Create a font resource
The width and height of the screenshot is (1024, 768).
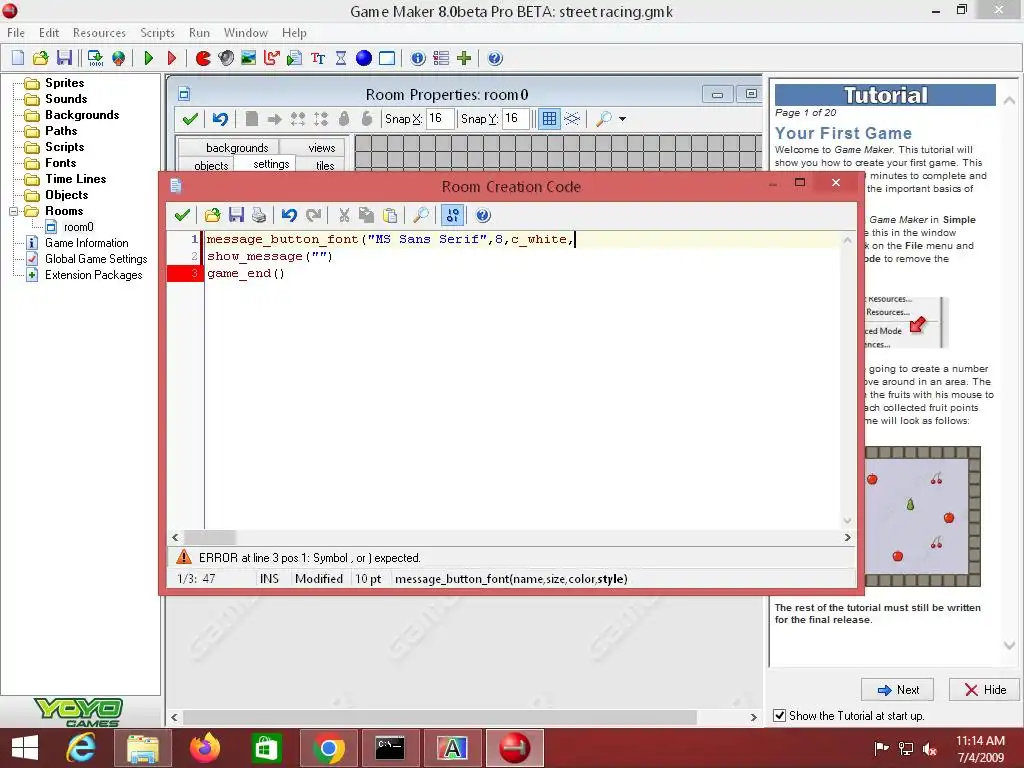[x=318, y=58]
